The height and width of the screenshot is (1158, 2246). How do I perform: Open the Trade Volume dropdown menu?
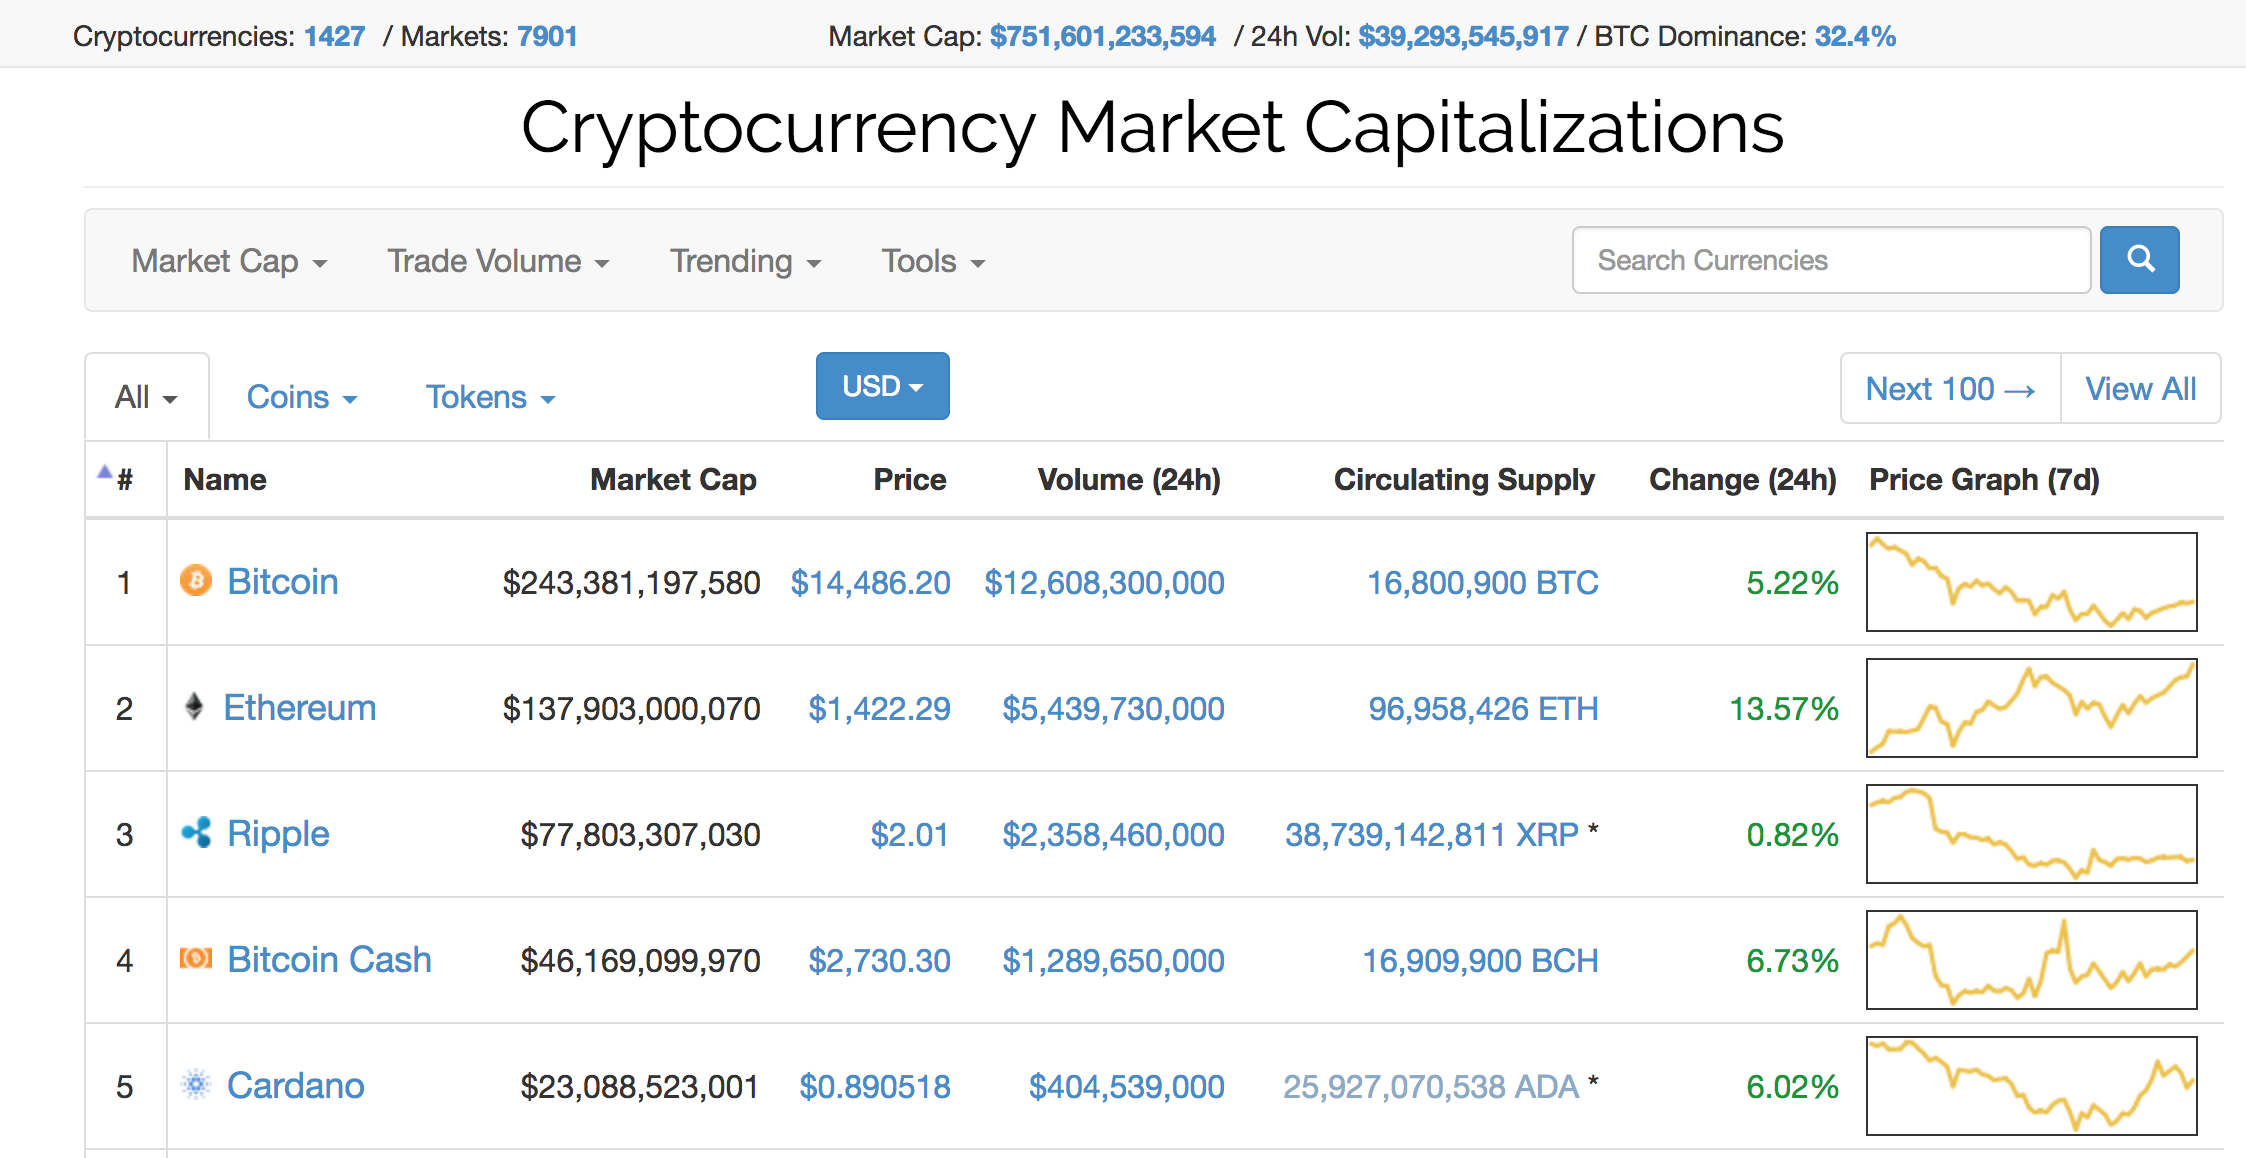click(x=498, y=261)
